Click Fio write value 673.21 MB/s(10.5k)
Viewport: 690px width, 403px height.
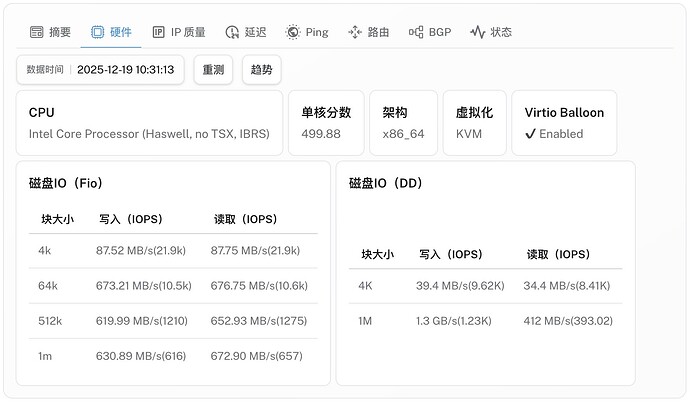144,286
